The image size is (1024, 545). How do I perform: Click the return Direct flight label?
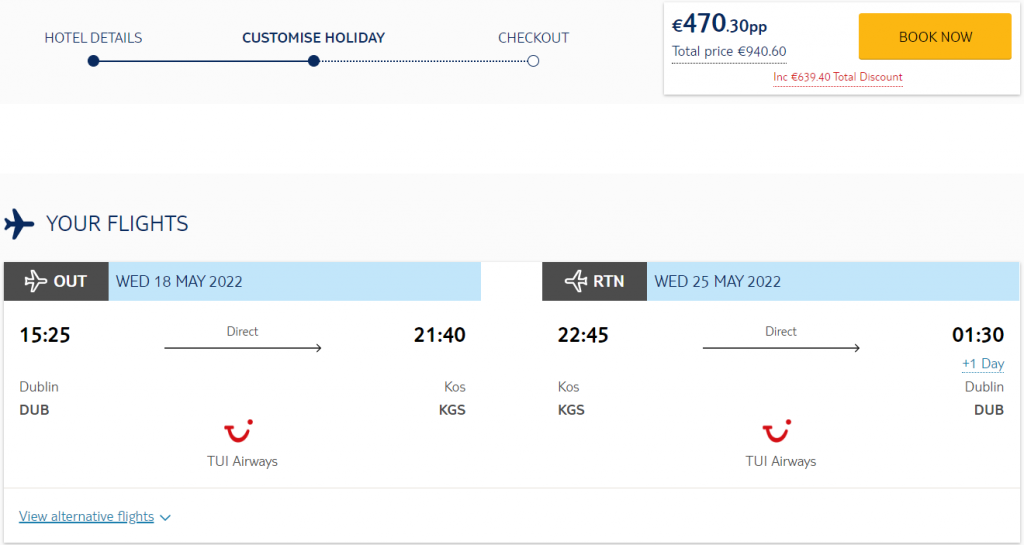click(x=781, y=332)
